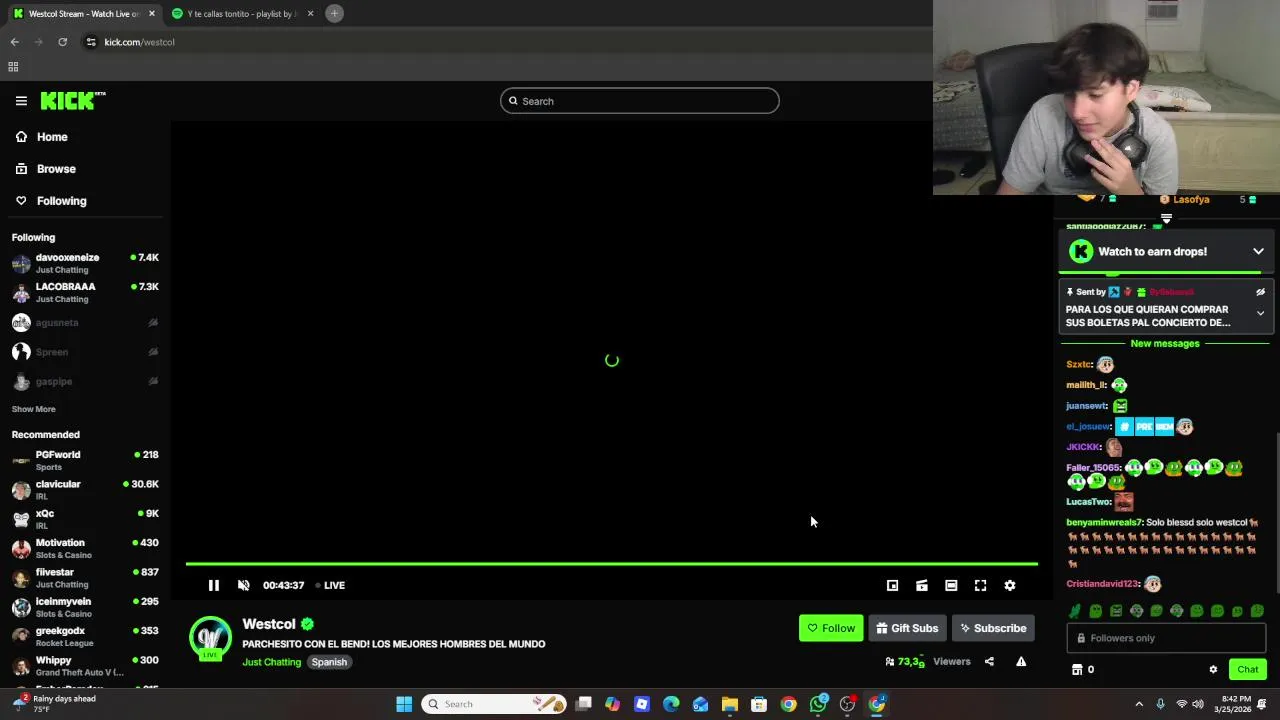Open the Kick sidebar hamburger menu
Screen dimensions: 1280x720
(21, 100)
